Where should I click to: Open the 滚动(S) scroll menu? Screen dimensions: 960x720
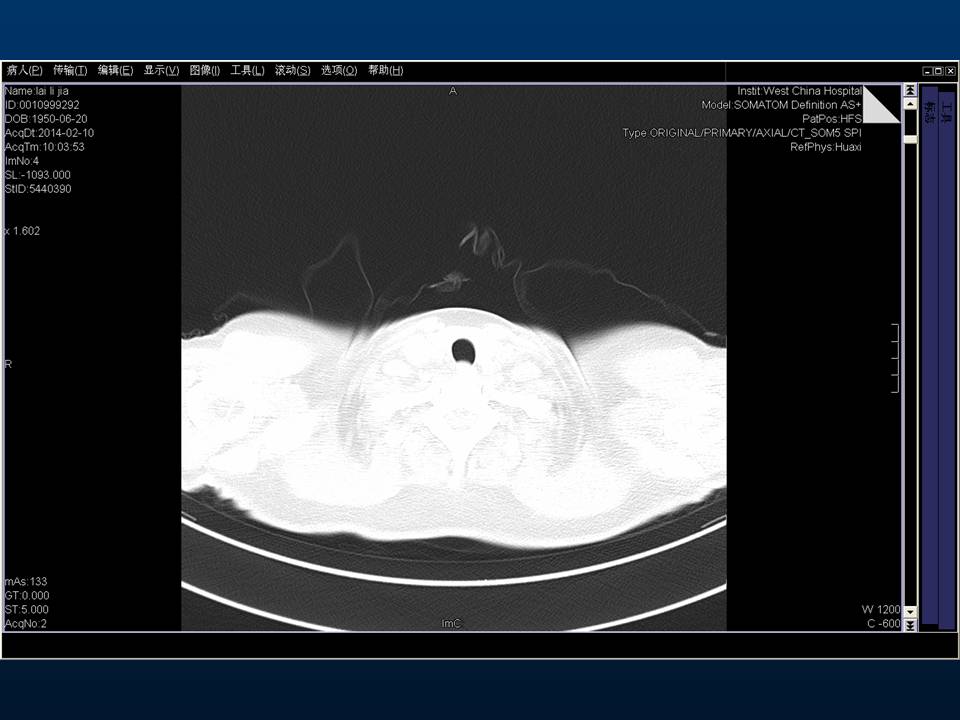tap(292, 71)
